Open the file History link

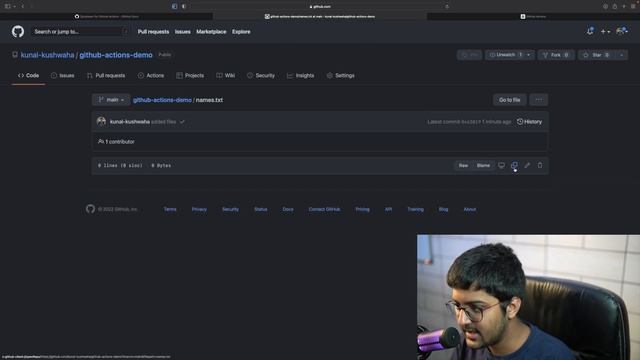tap(529, 122)
